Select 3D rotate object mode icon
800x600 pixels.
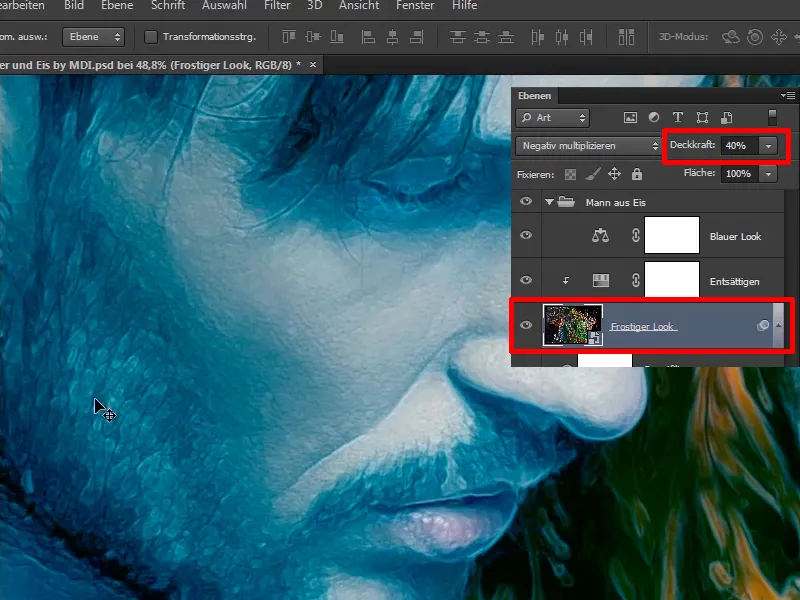pos(731,37)
